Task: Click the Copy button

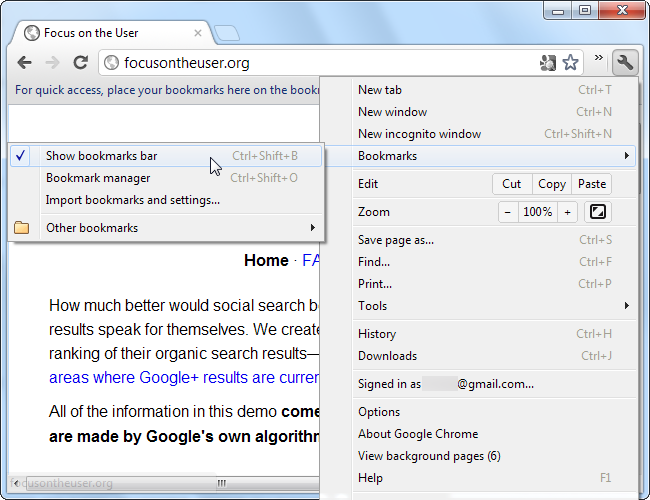Action: coord(552,184)
